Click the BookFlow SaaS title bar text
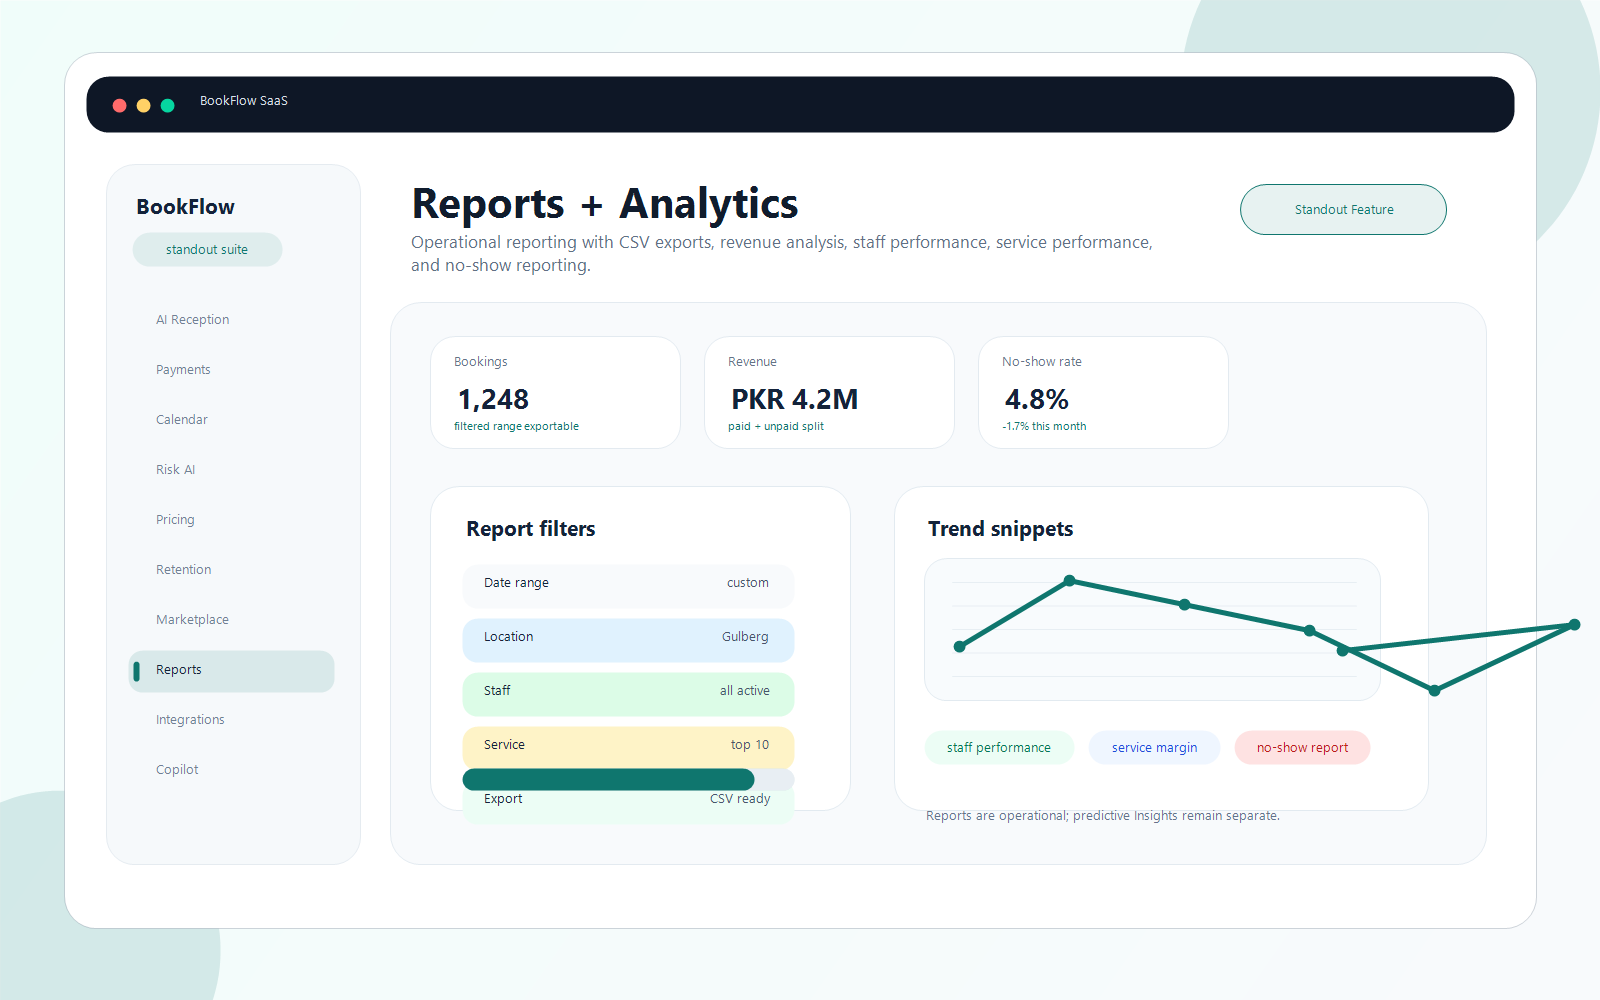 (x=244, y=101)
